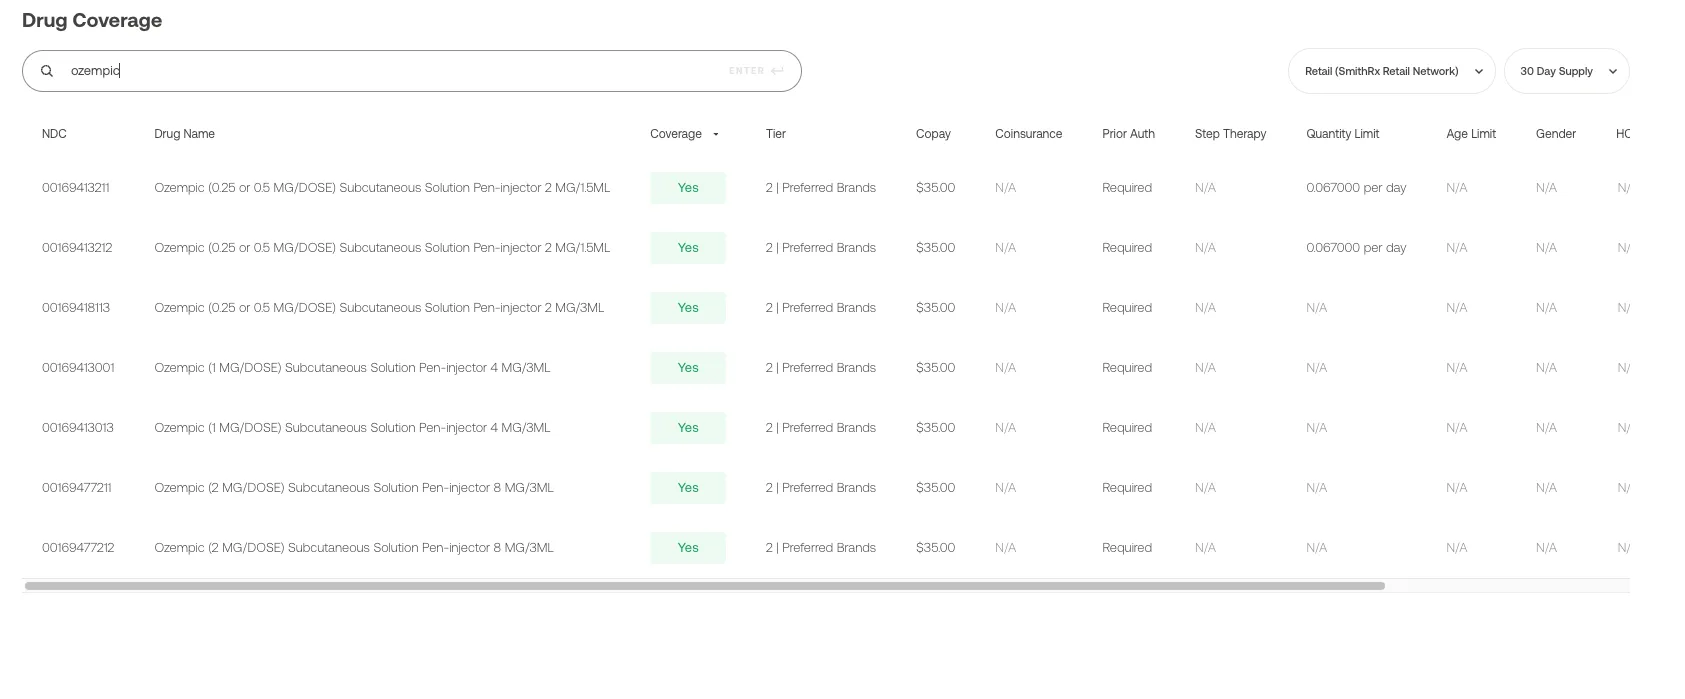Open the 30 Day Supply dropdown

(x=1567, y=71)
